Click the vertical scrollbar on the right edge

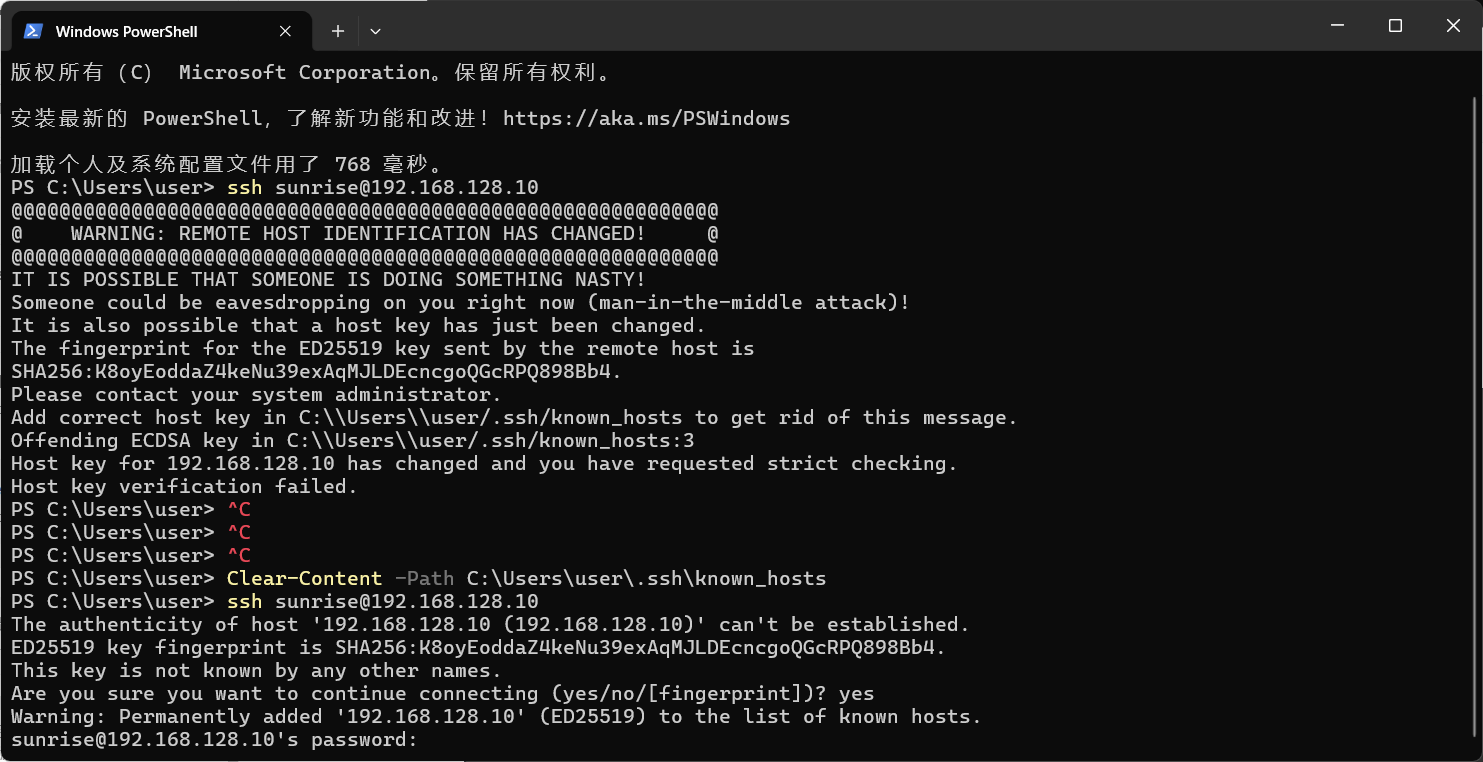coord(1475,400)
